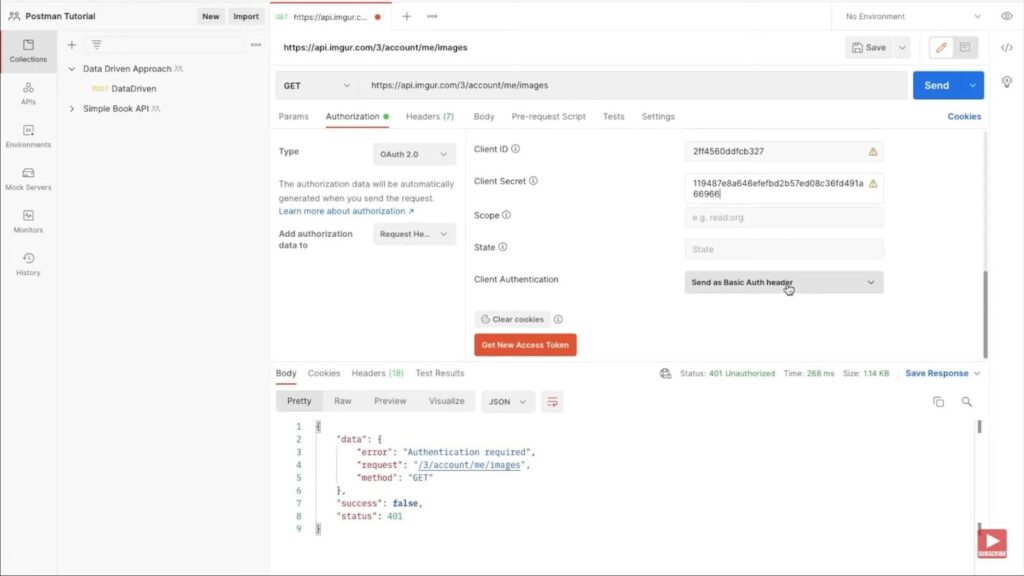
Task: Open the History sidebar section
Action: [28, 264]
